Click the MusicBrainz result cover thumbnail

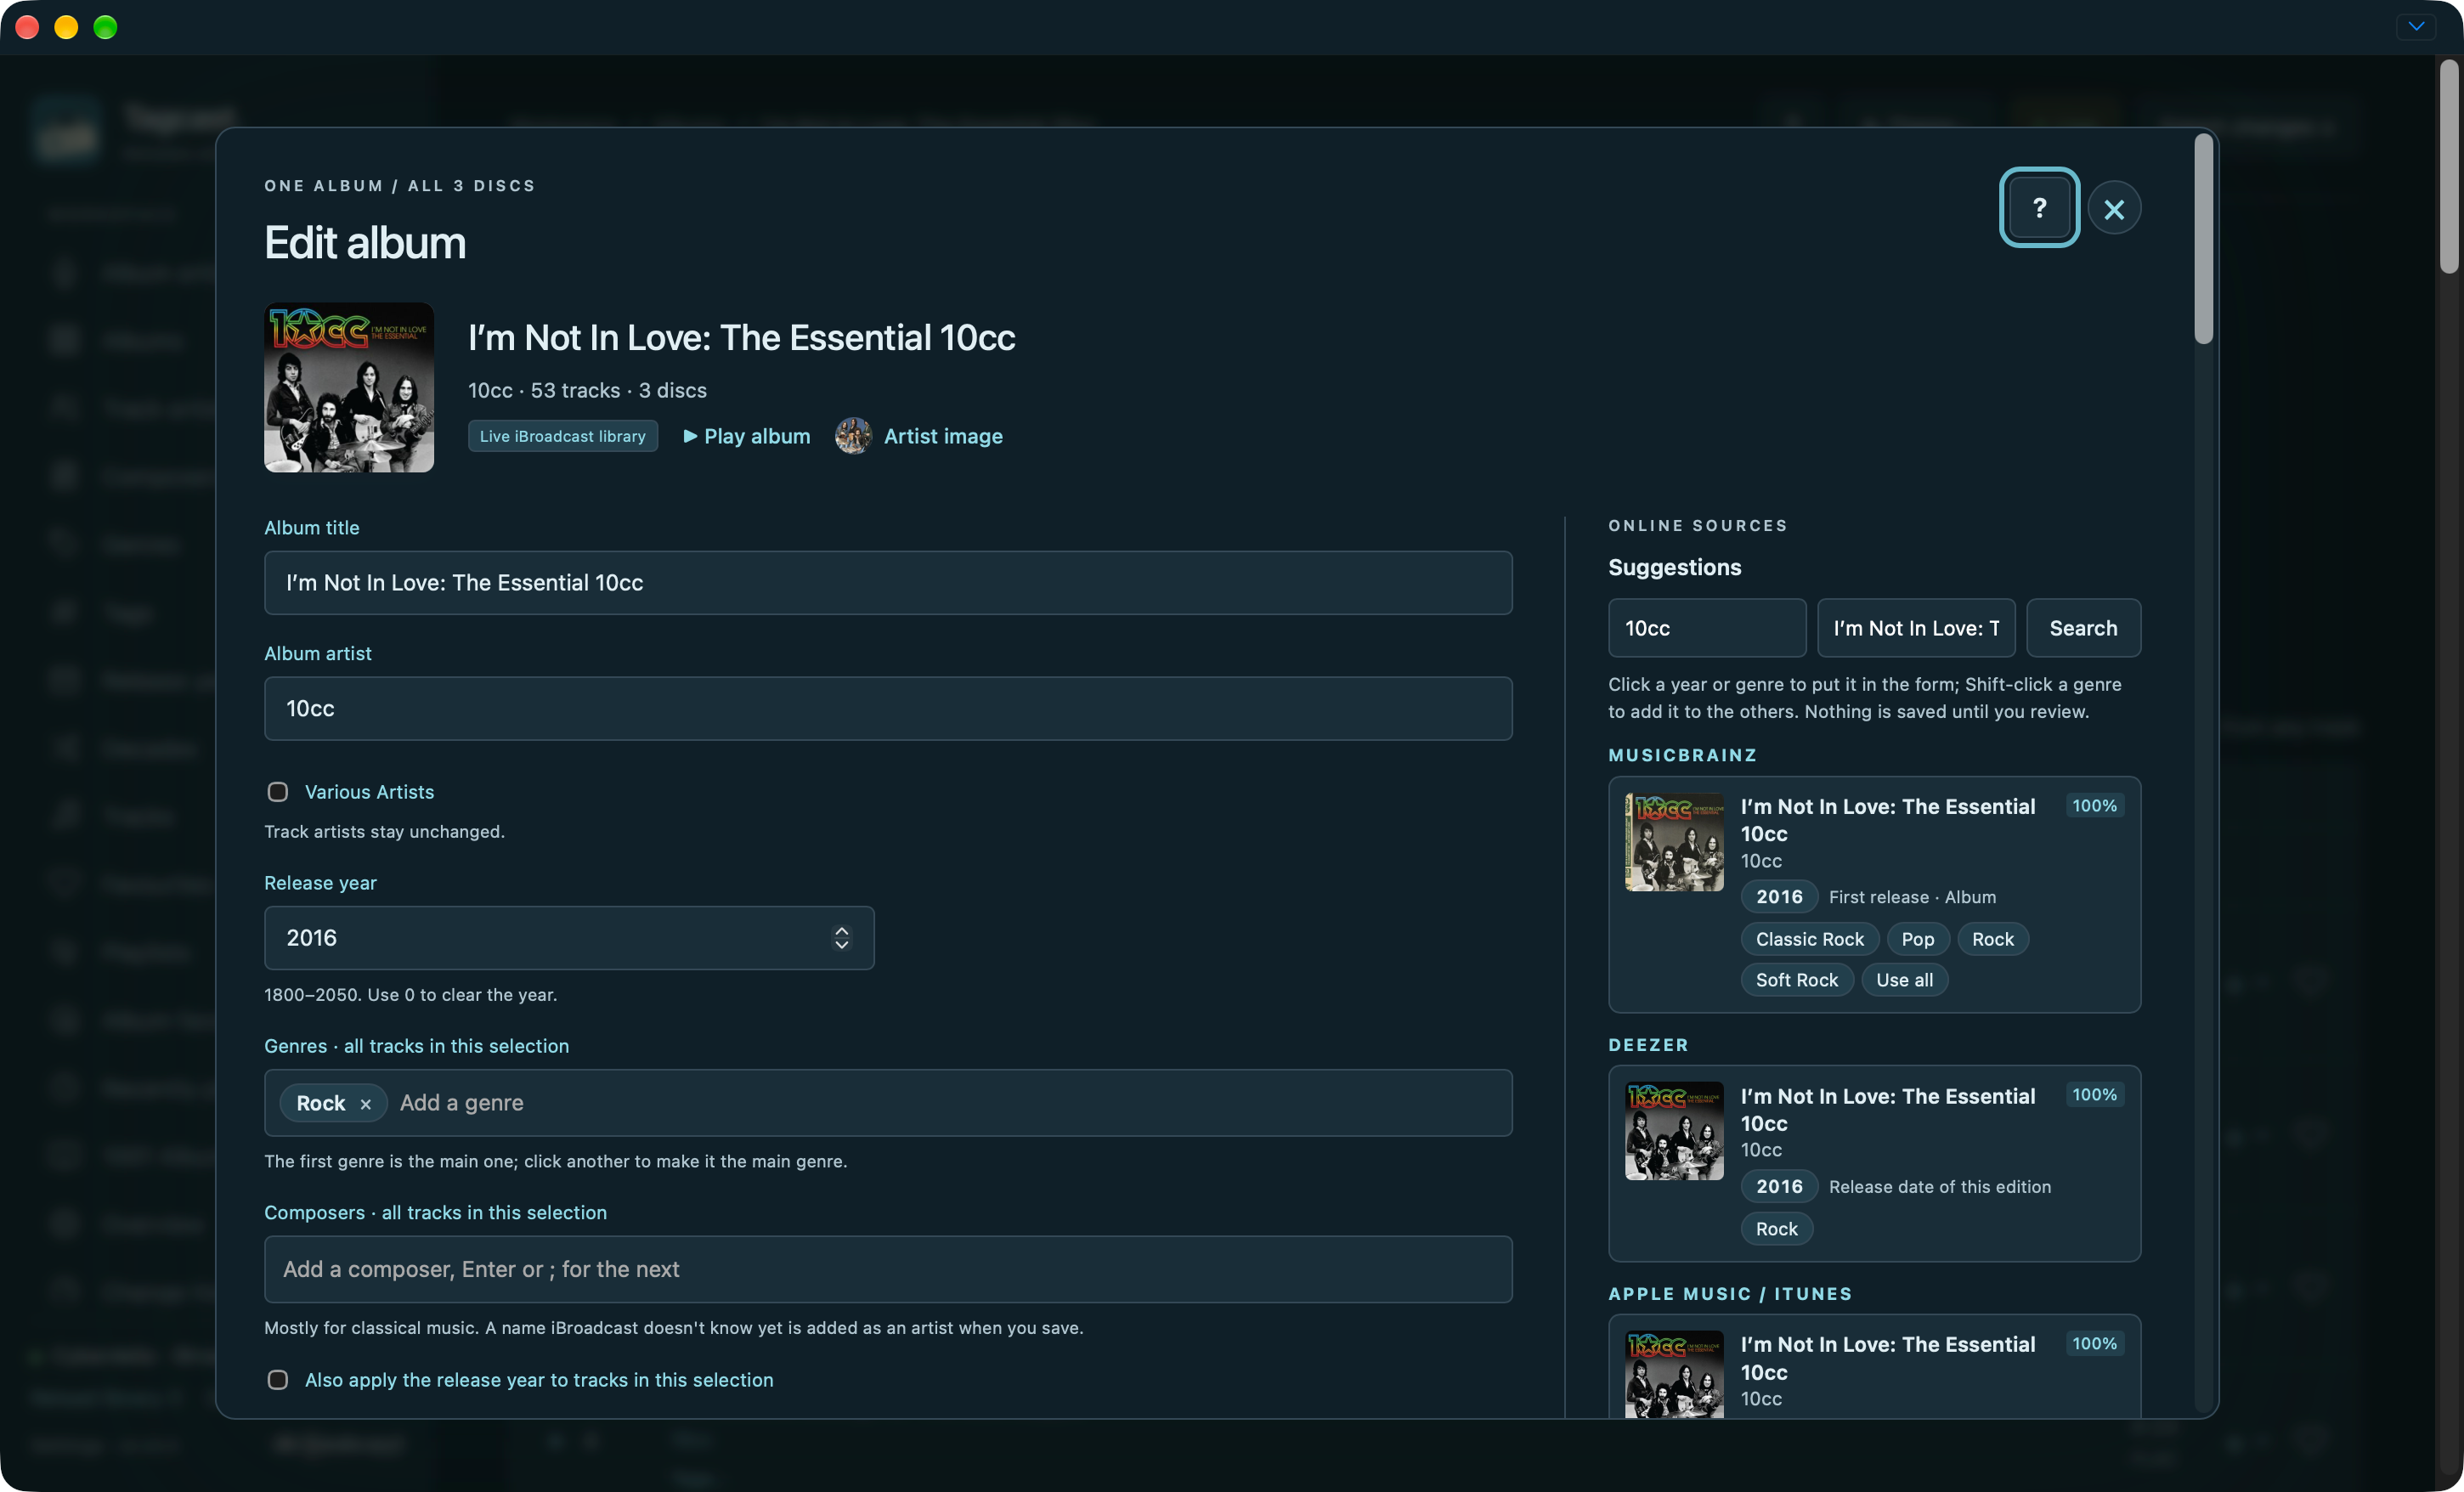(1674, 842)
